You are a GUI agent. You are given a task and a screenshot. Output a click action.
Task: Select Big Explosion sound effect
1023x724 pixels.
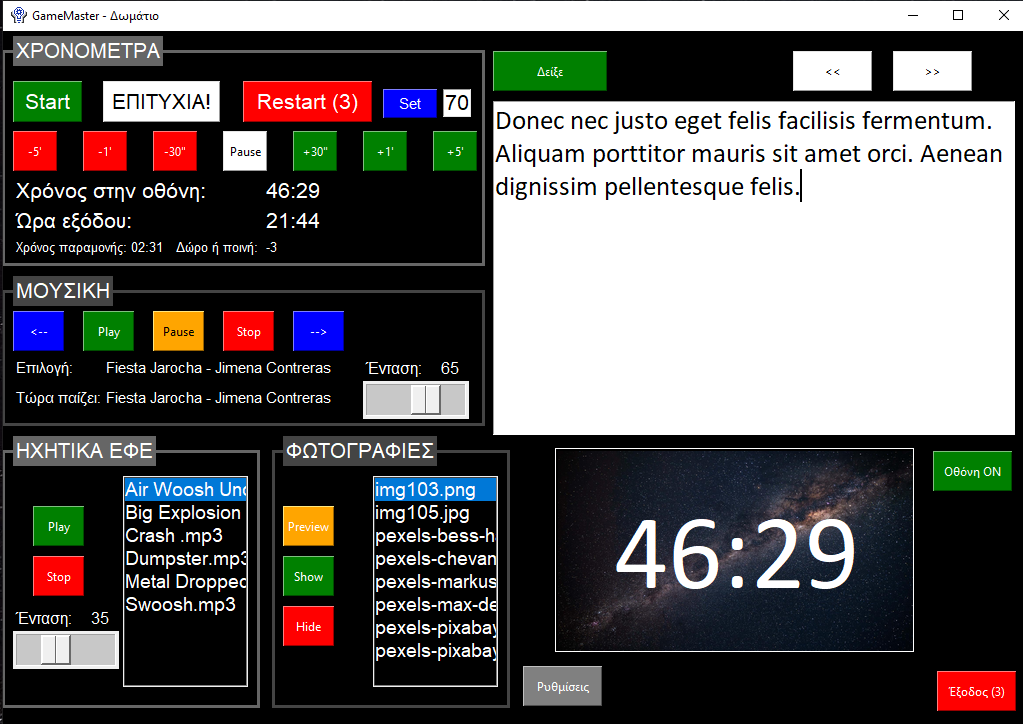coord(183,513)
